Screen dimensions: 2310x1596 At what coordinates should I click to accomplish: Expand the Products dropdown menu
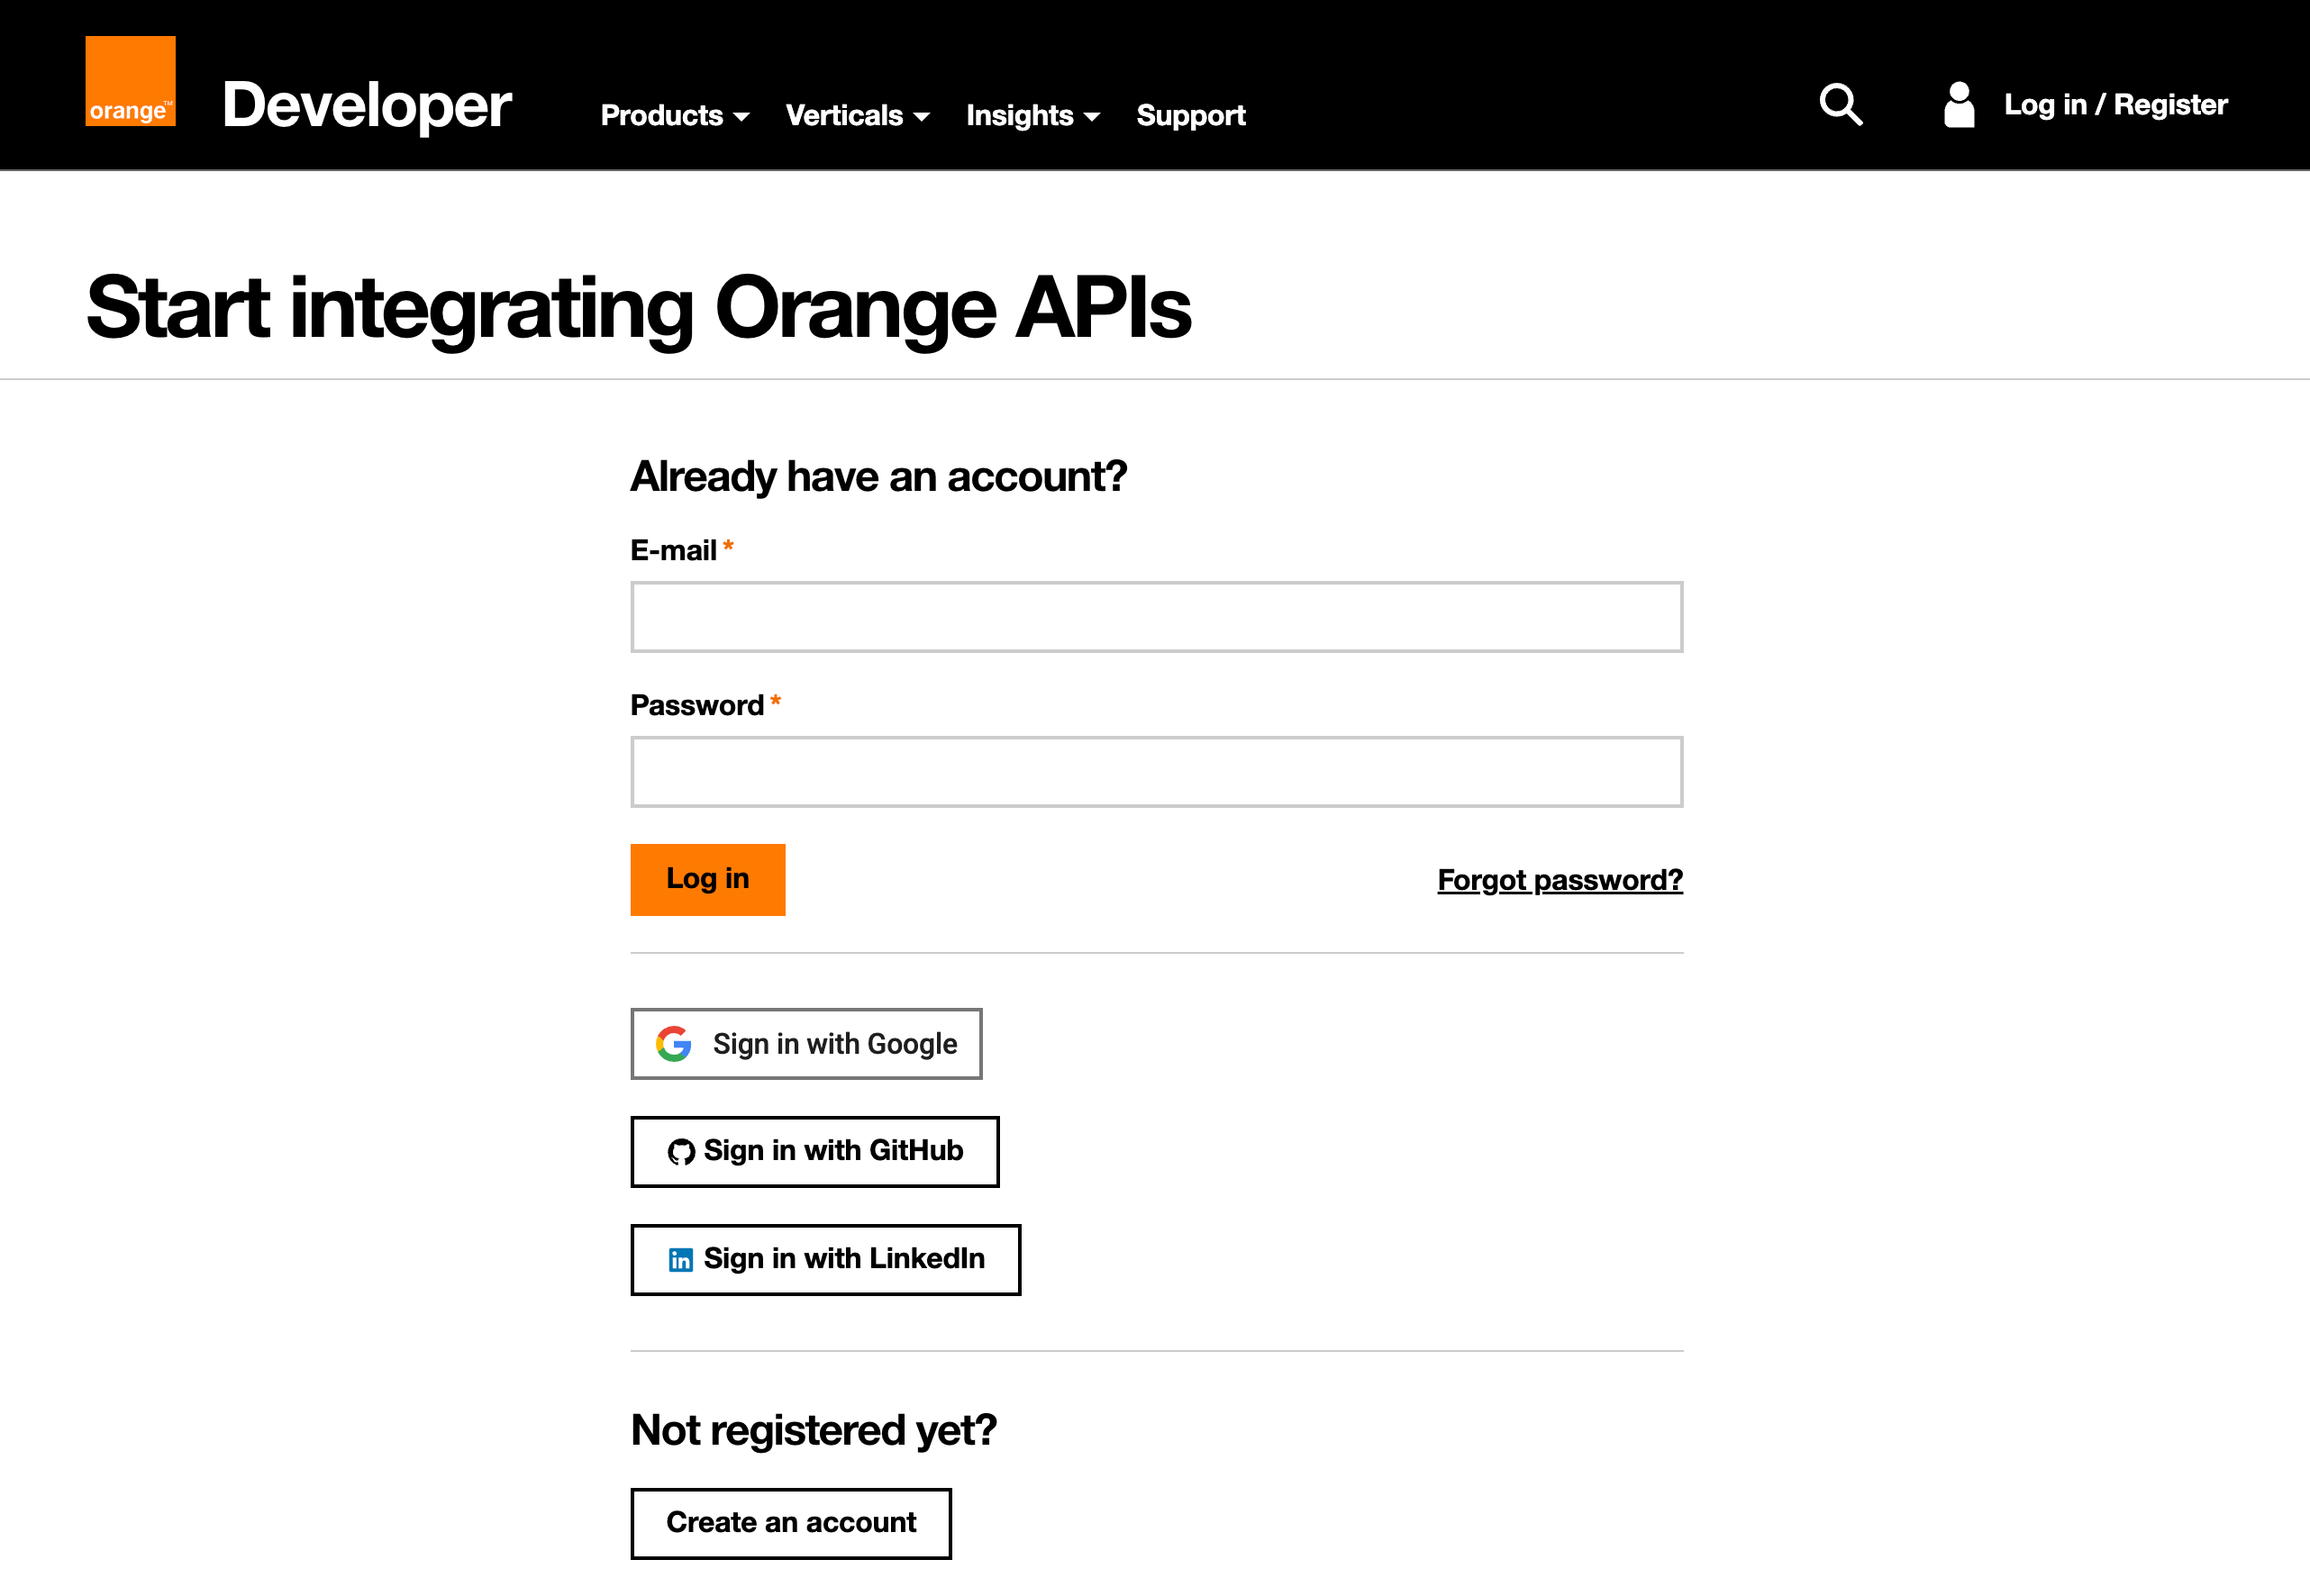674,116
